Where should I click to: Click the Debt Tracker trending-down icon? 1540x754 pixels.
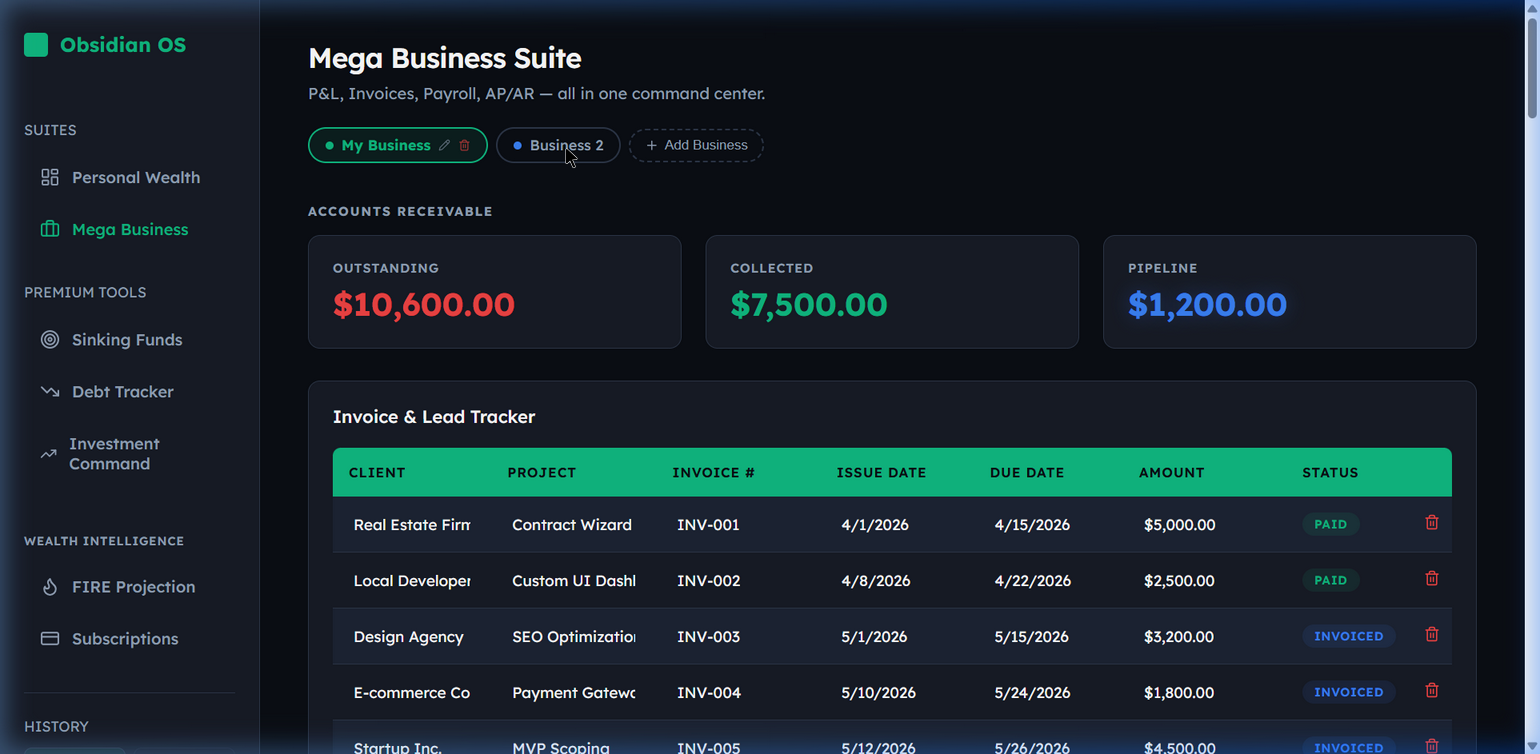[50, 391]
